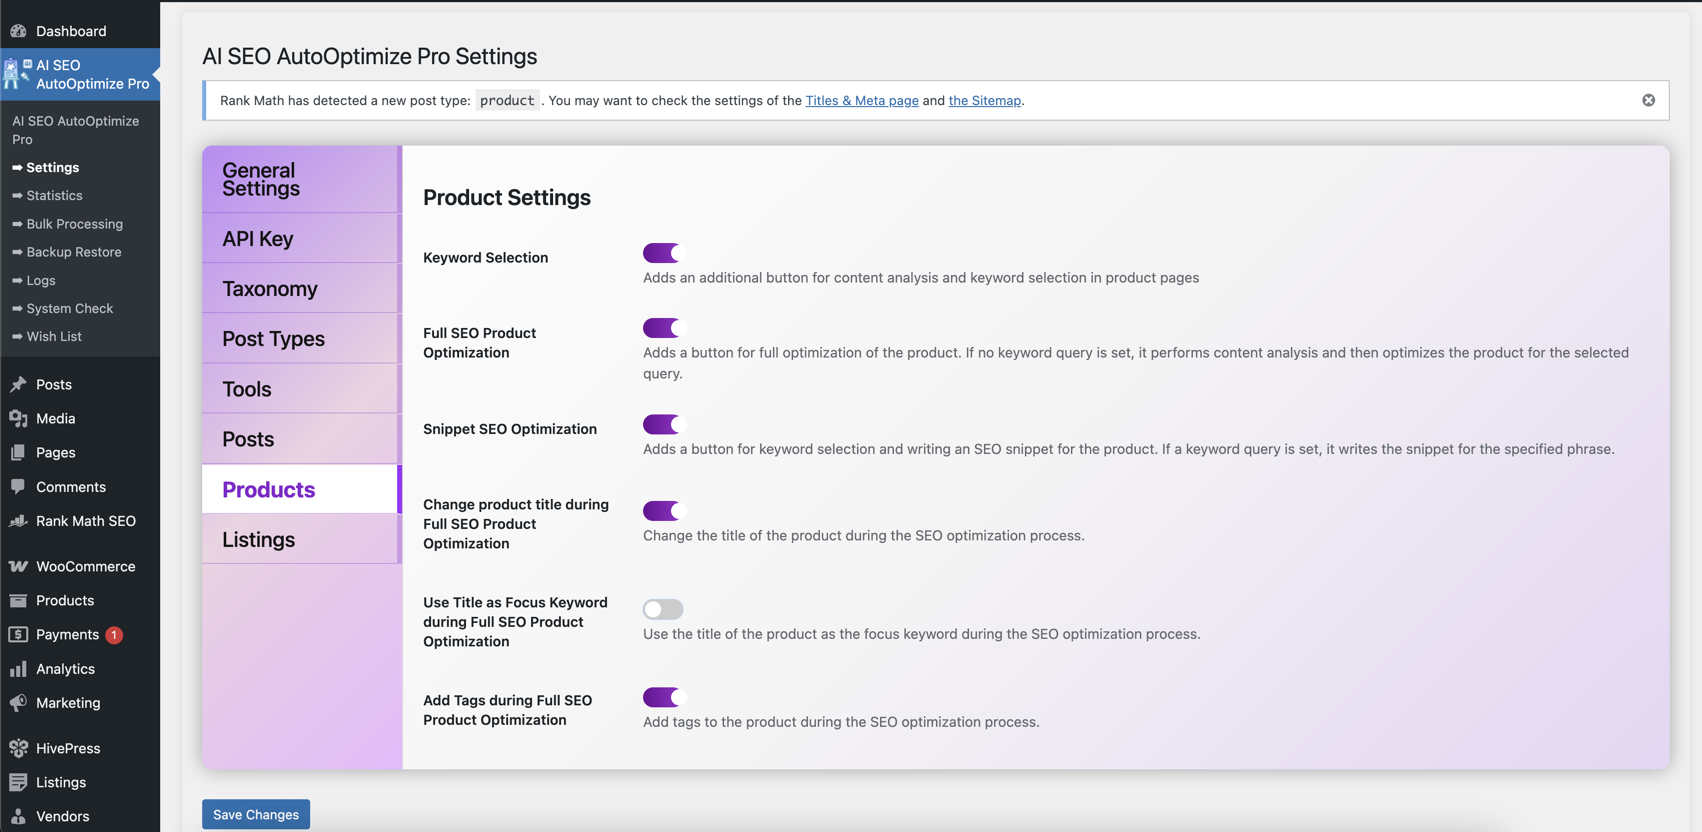Click the Comments bubble icon
This screenshot has width=1702, height=832.
click(18, 486)
